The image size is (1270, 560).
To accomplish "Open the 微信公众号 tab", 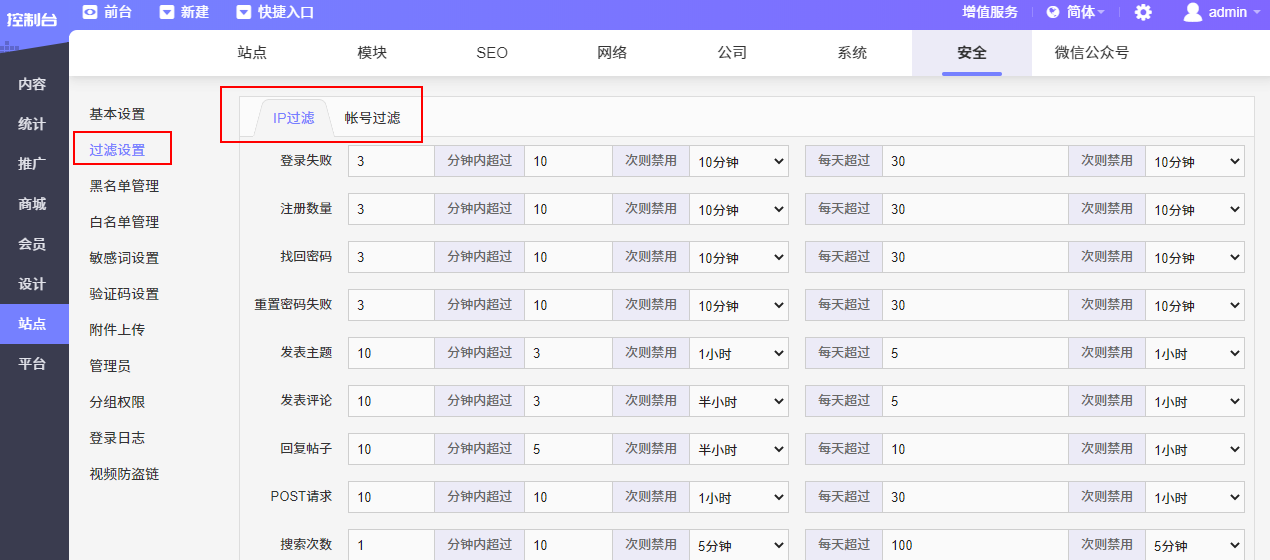I will [1091, 53].
